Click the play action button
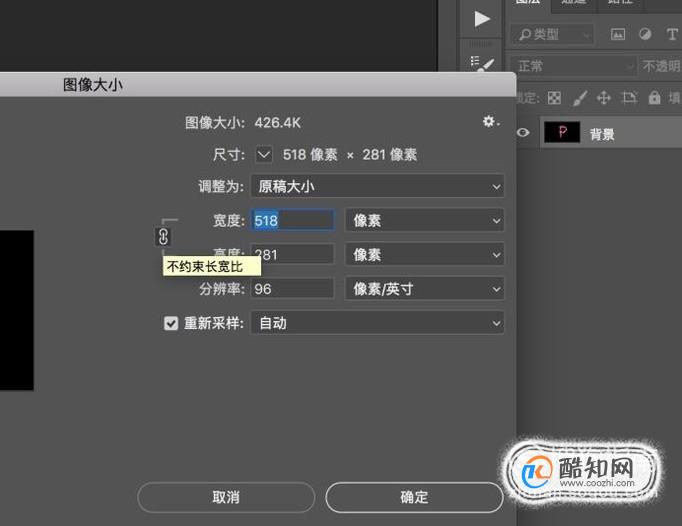The image size is (682, 526). point(482,19)
